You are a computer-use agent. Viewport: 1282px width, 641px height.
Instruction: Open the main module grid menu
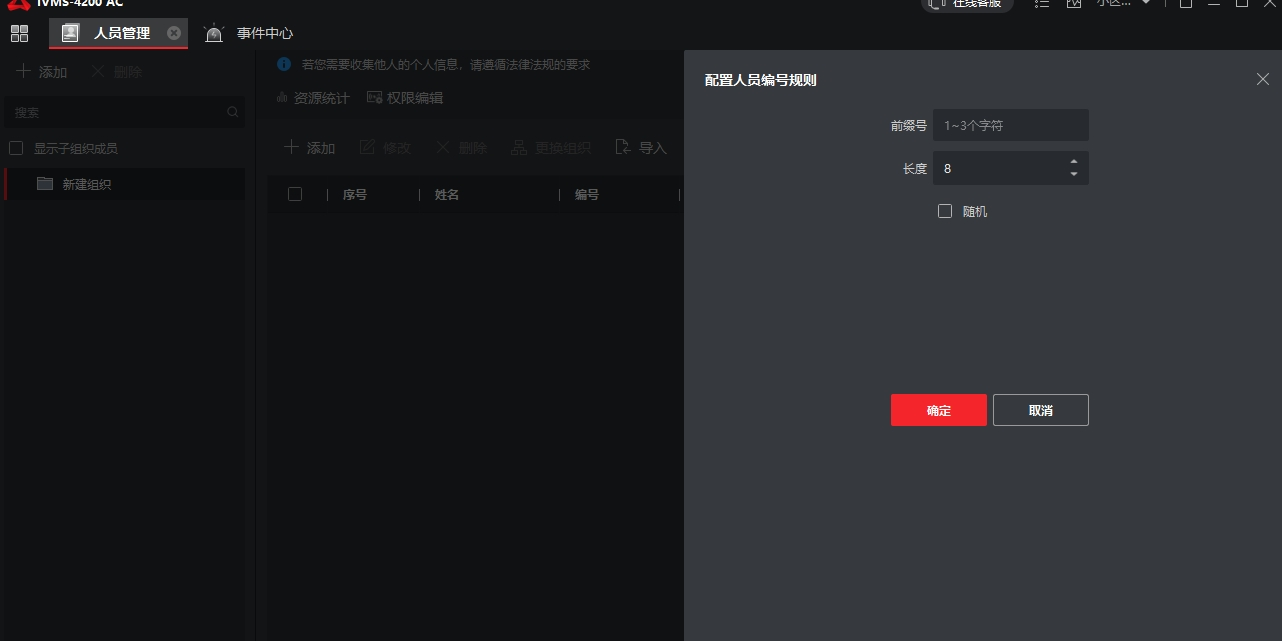pyautogui.click(x=19, y=34)
